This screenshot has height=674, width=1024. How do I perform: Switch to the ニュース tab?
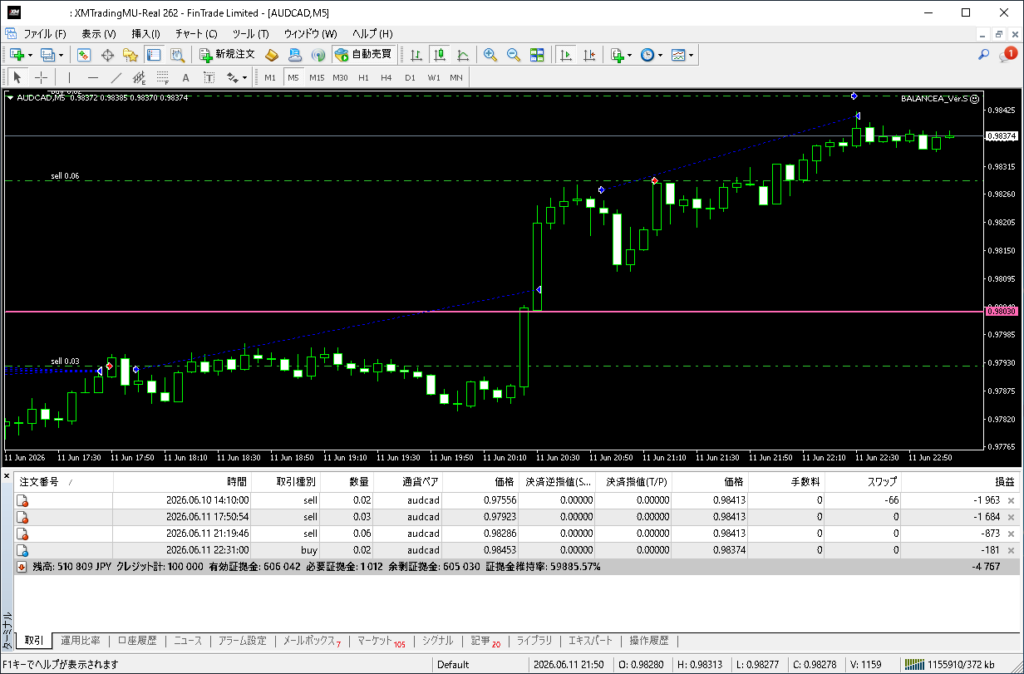[x=188, y=641]
